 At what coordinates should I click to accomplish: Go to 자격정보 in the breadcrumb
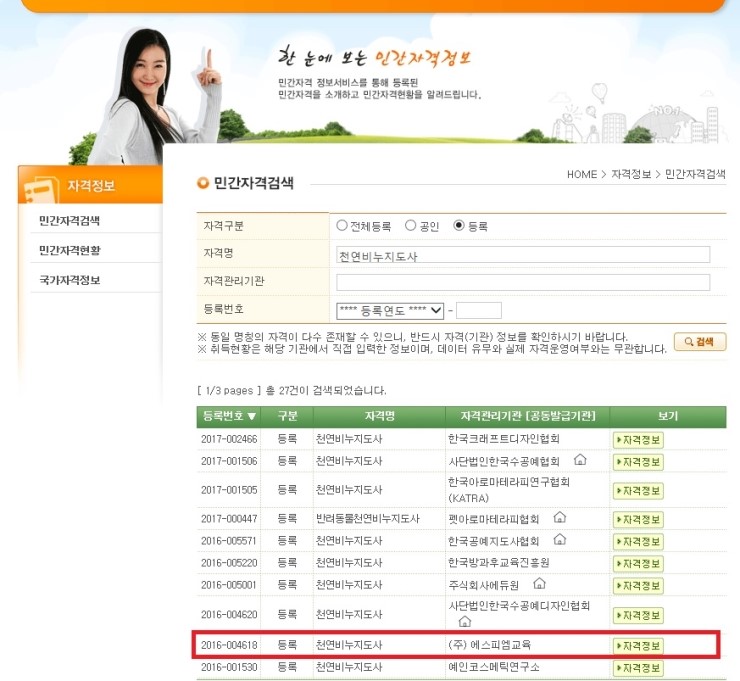click(x=631, y=174)
